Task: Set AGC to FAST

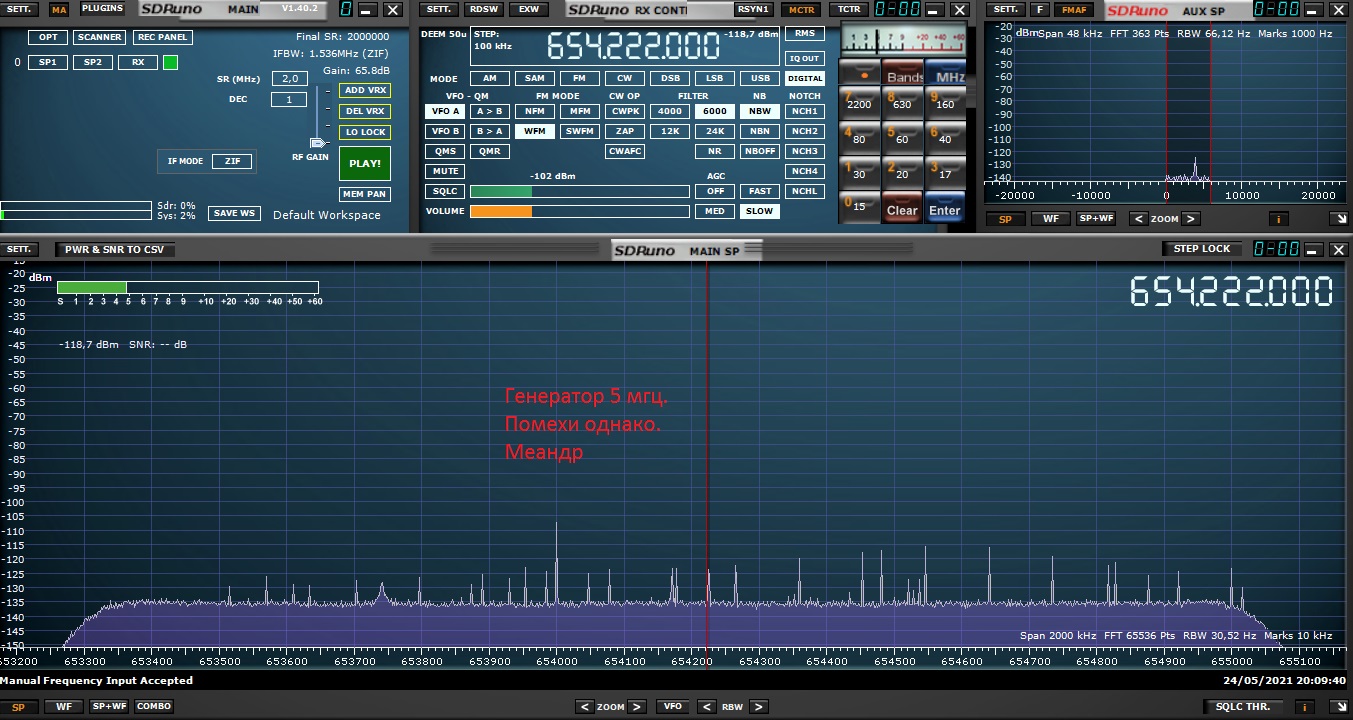Action: tap(760, 191)
